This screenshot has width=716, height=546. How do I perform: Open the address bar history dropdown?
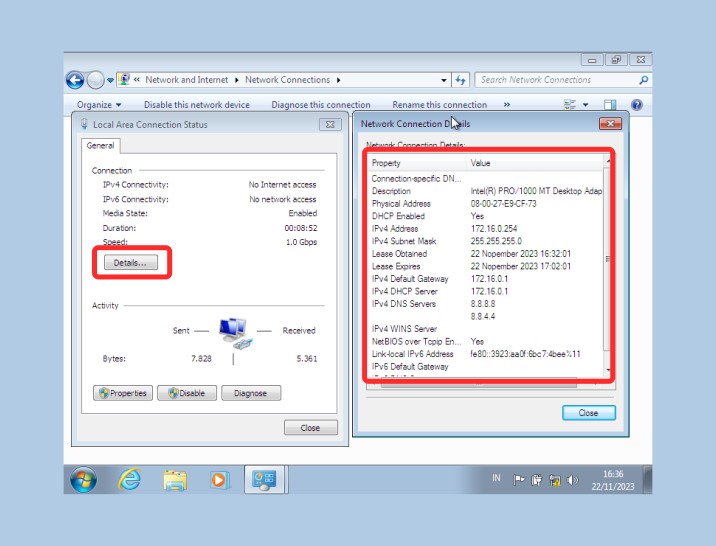coord(444,80)
